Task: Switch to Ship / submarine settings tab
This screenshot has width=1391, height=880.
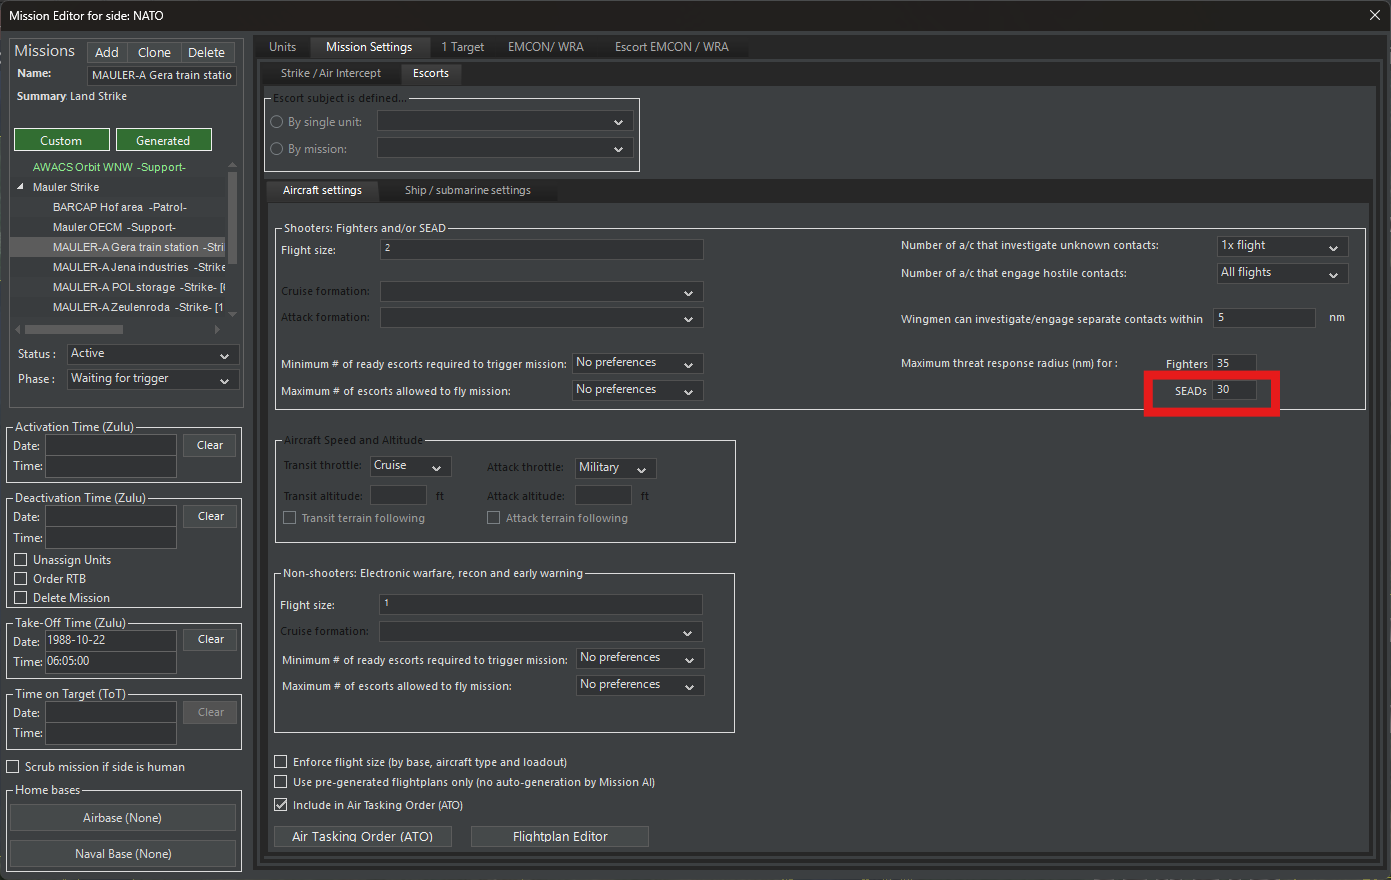Action: 467,190
